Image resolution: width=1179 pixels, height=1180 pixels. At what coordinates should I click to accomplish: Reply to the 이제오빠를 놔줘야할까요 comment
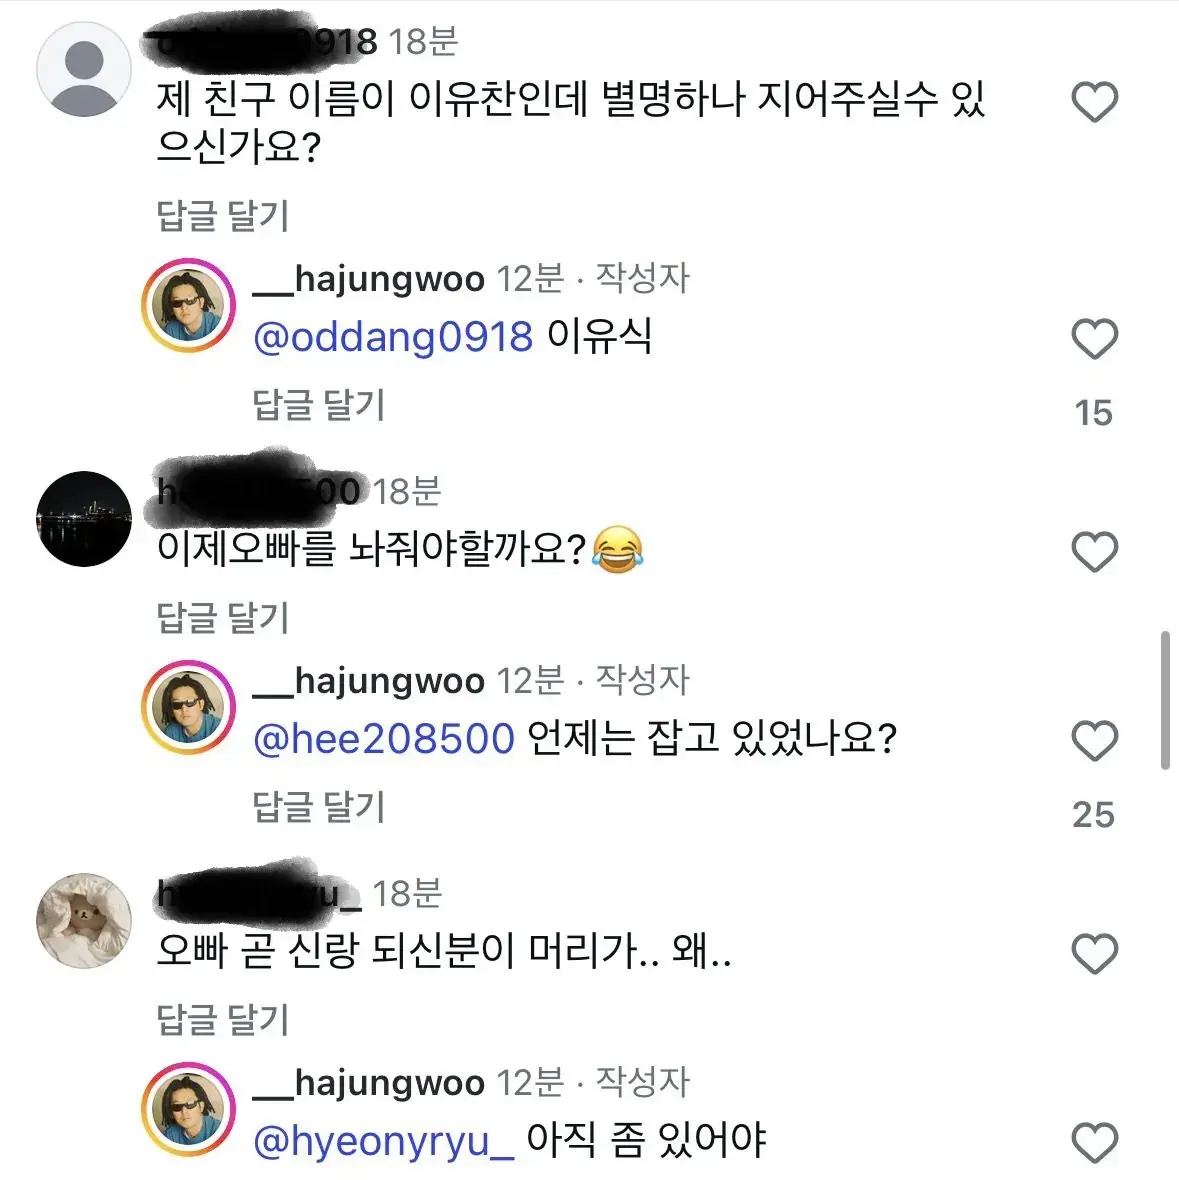click(222, 618)
